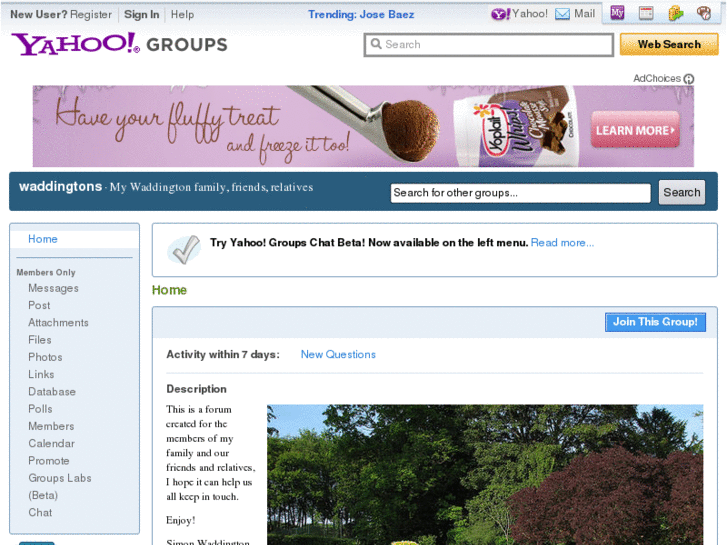Open the calendar icon in top toolbar
Screen dimensions: 727x545
click(x=646, y=13)
